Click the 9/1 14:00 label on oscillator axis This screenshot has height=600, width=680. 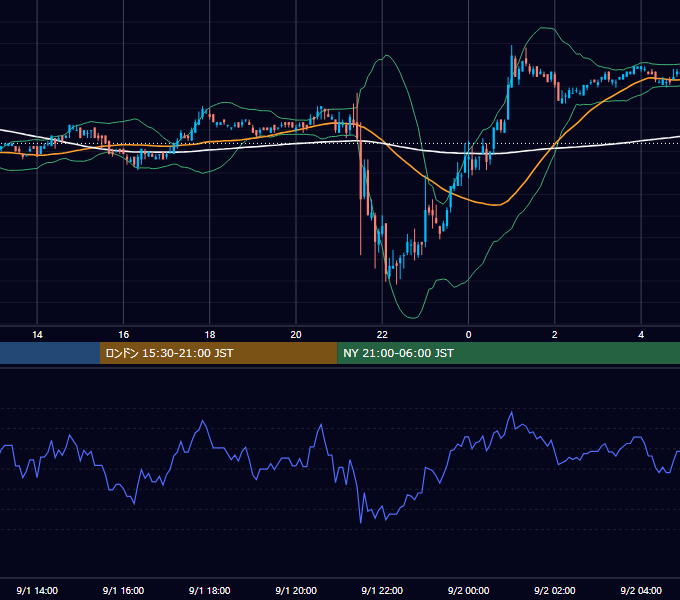tap(37, 591)
